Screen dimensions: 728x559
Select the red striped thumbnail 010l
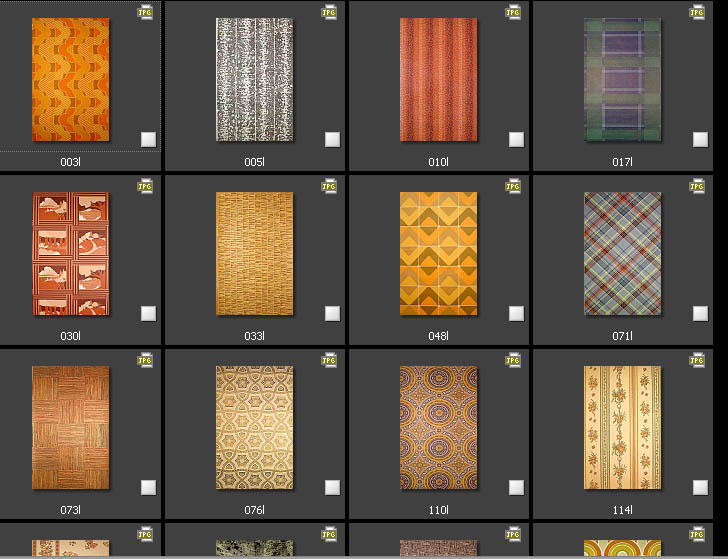438,79
